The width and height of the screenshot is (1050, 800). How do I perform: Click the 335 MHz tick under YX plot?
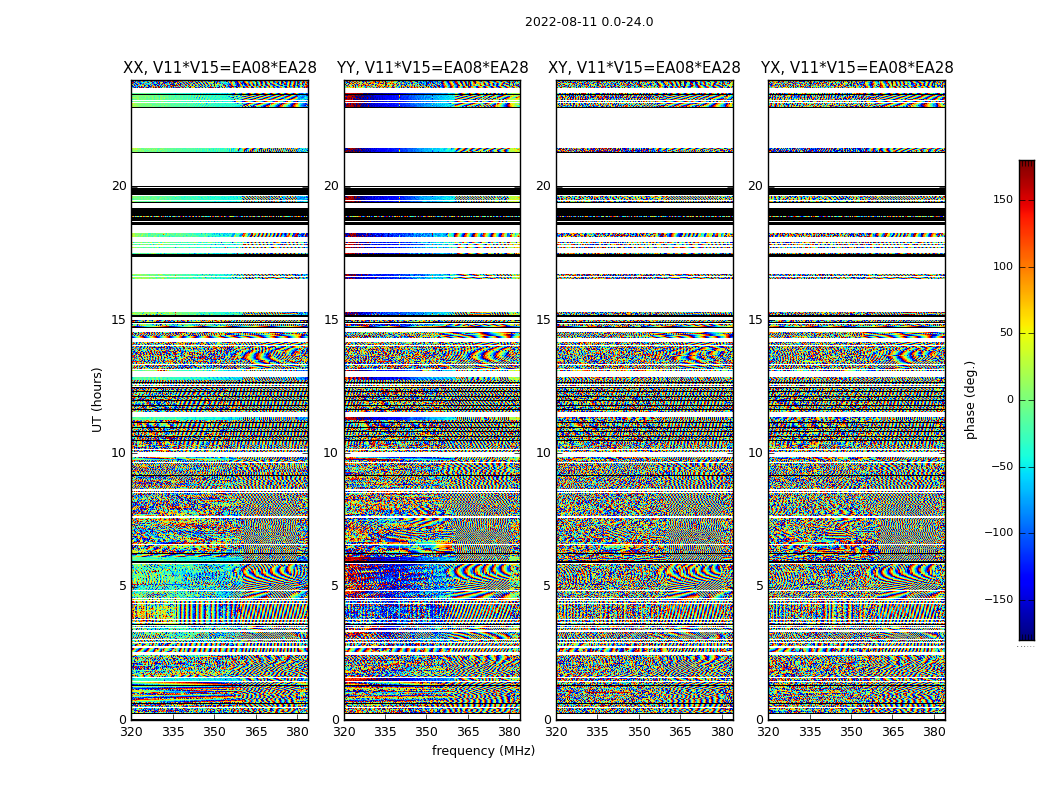pyautogui.click(x=810, y=732)
